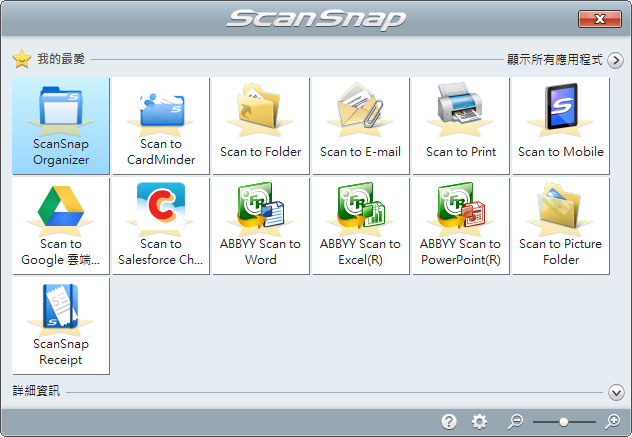632x437 pixels.
Task: Launch Scan to E-mail
Action: click(360, 125)
